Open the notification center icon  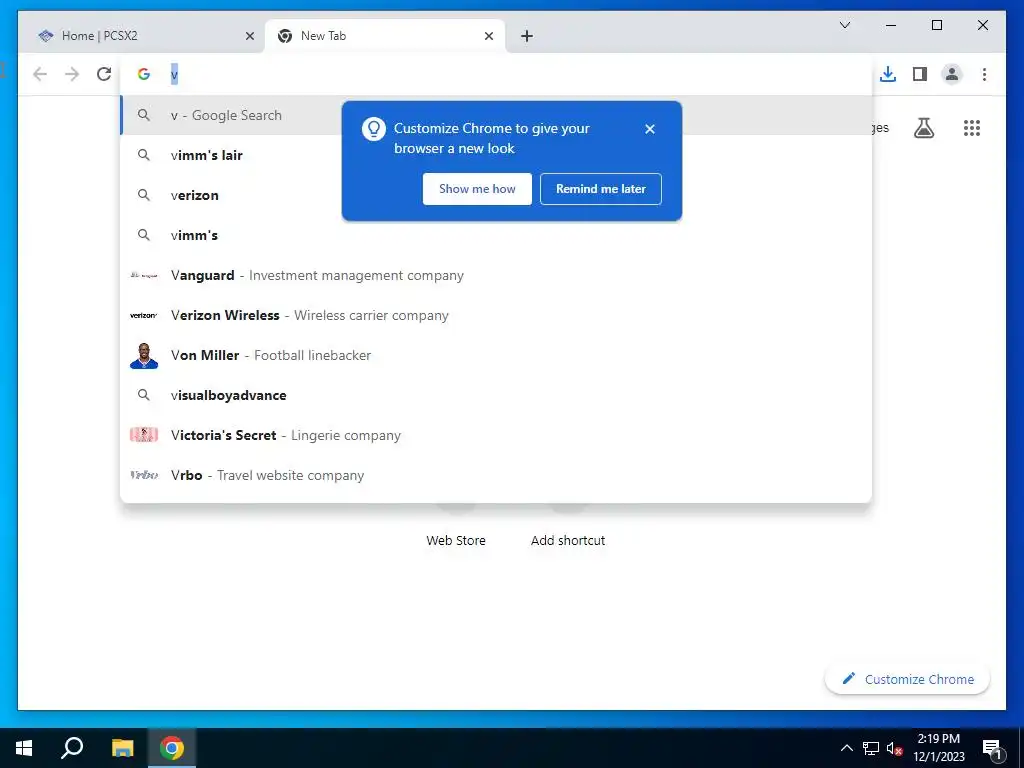click(x=992, y=749)
